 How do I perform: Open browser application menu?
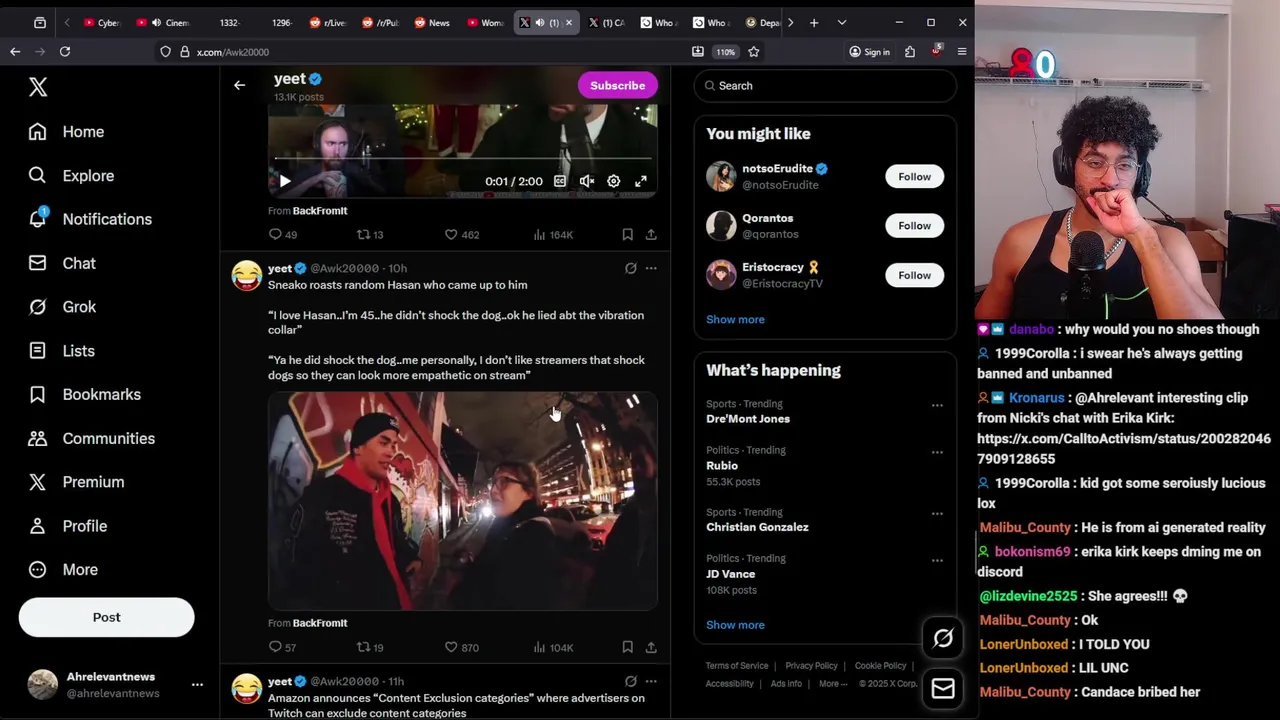(x=962, y=51)
